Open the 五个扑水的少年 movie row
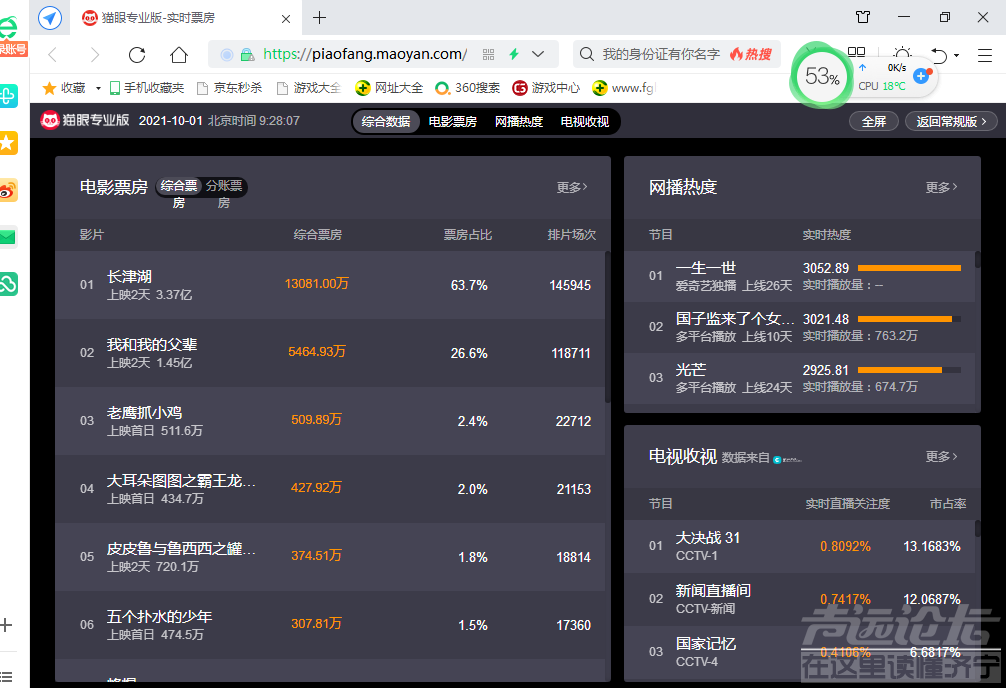The image size is (1006, 688). point(330,625)
